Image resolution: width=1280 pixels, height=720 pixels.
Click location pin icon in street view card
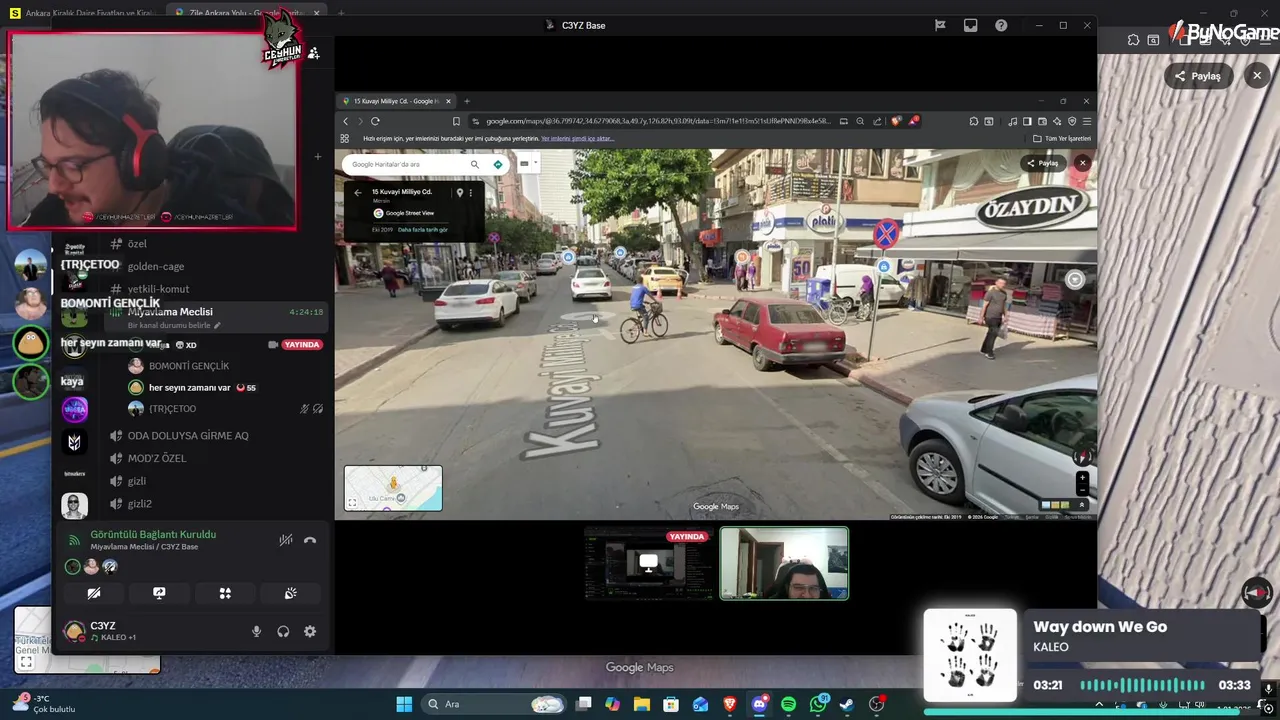[x=460, y=192]
